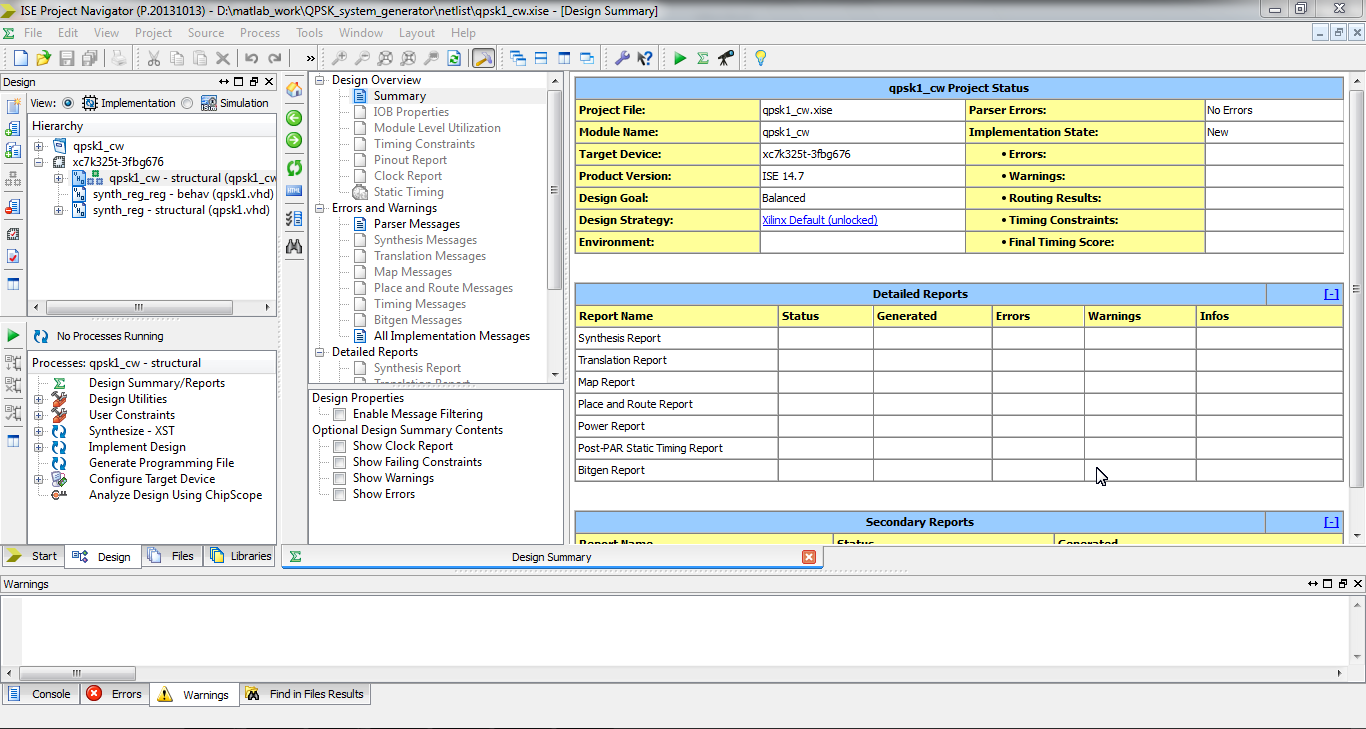Viewport: 1366px width, 729px height.
Task: Expand the synth_reg - structural node
Action: 59,210
